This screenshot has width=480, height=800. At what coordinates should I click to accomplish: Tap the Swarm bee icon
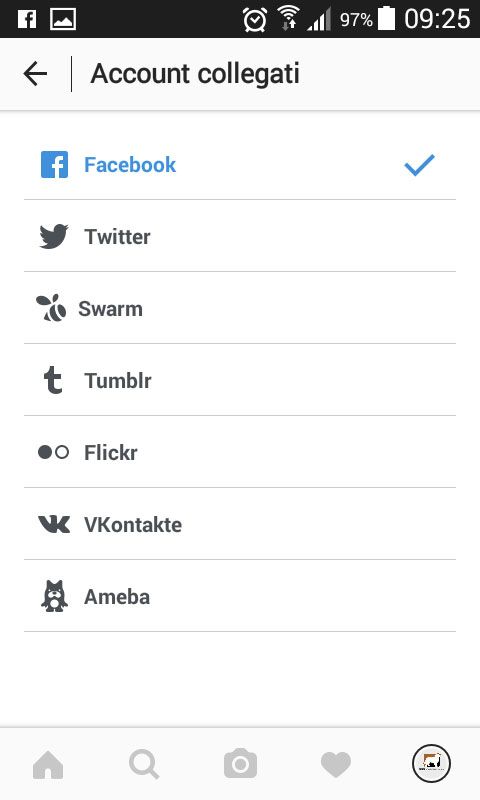click(x=51, y=308)
